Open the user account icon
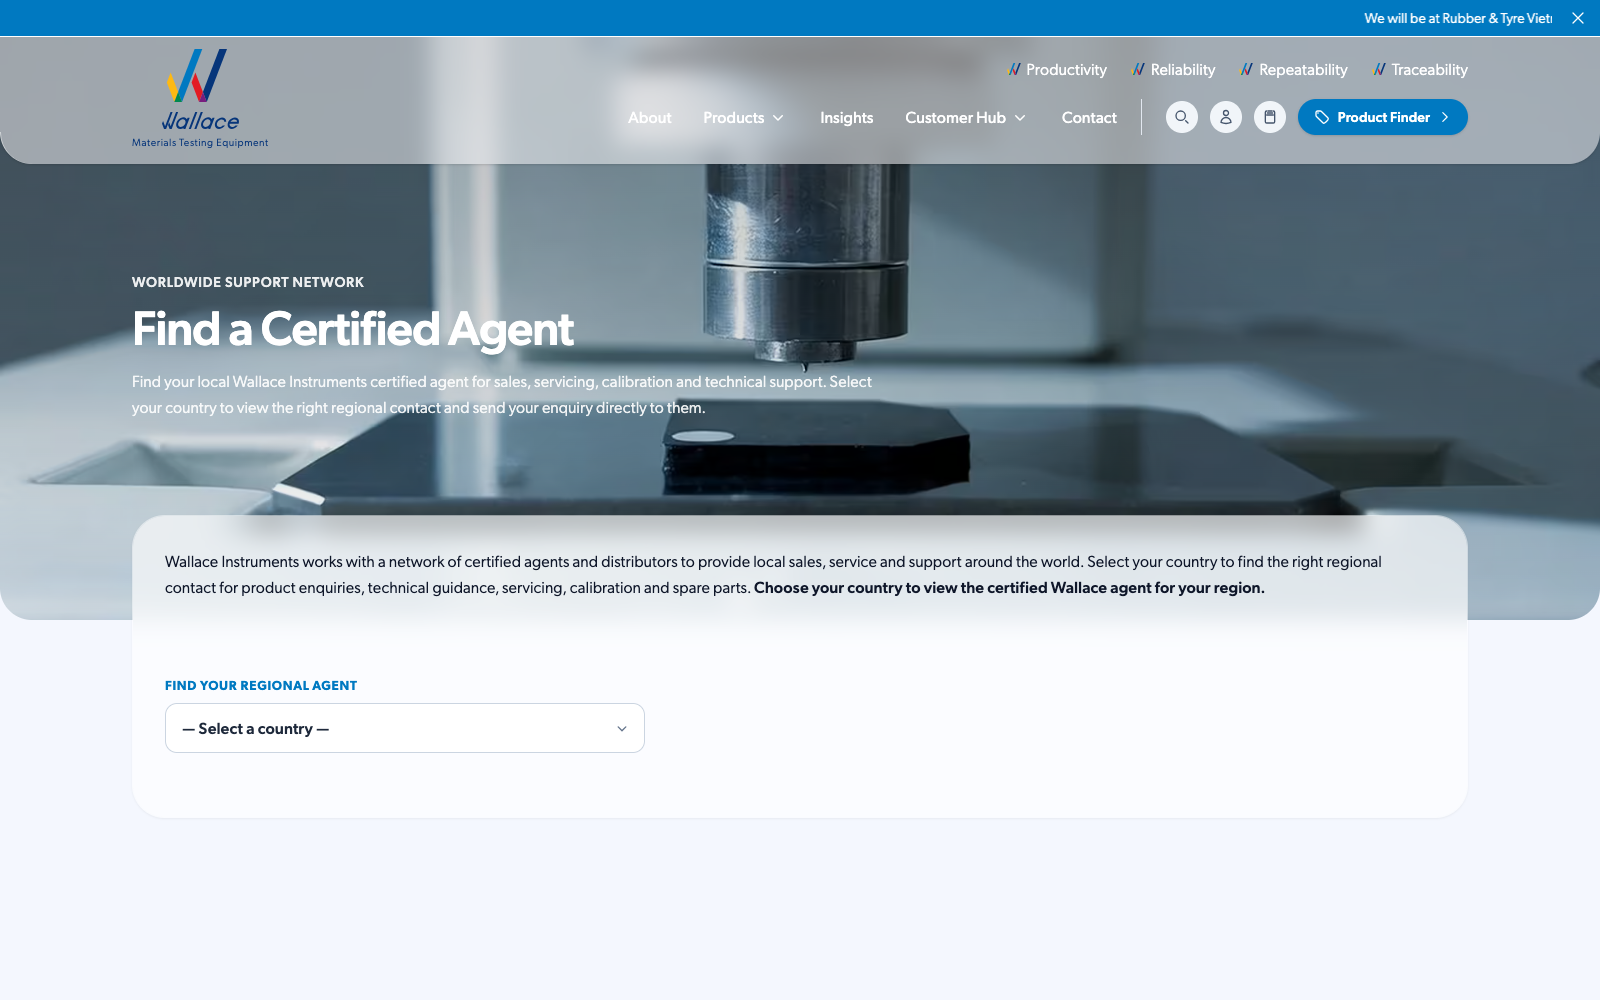This screenshot has height=1000, width=1600. point(1226,117)
